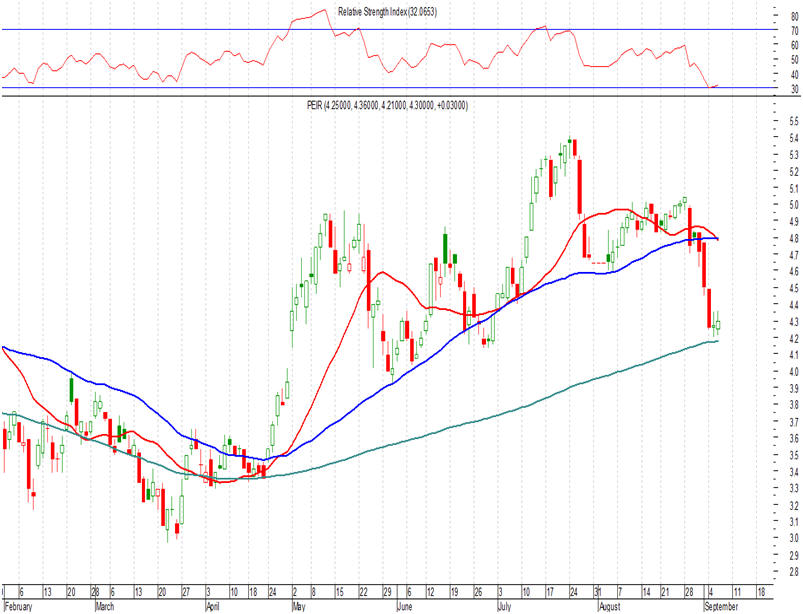Click the 27 date label in March
Image resolution: width=803 pixels, height=614 pixels.
[x=186, y=592]
